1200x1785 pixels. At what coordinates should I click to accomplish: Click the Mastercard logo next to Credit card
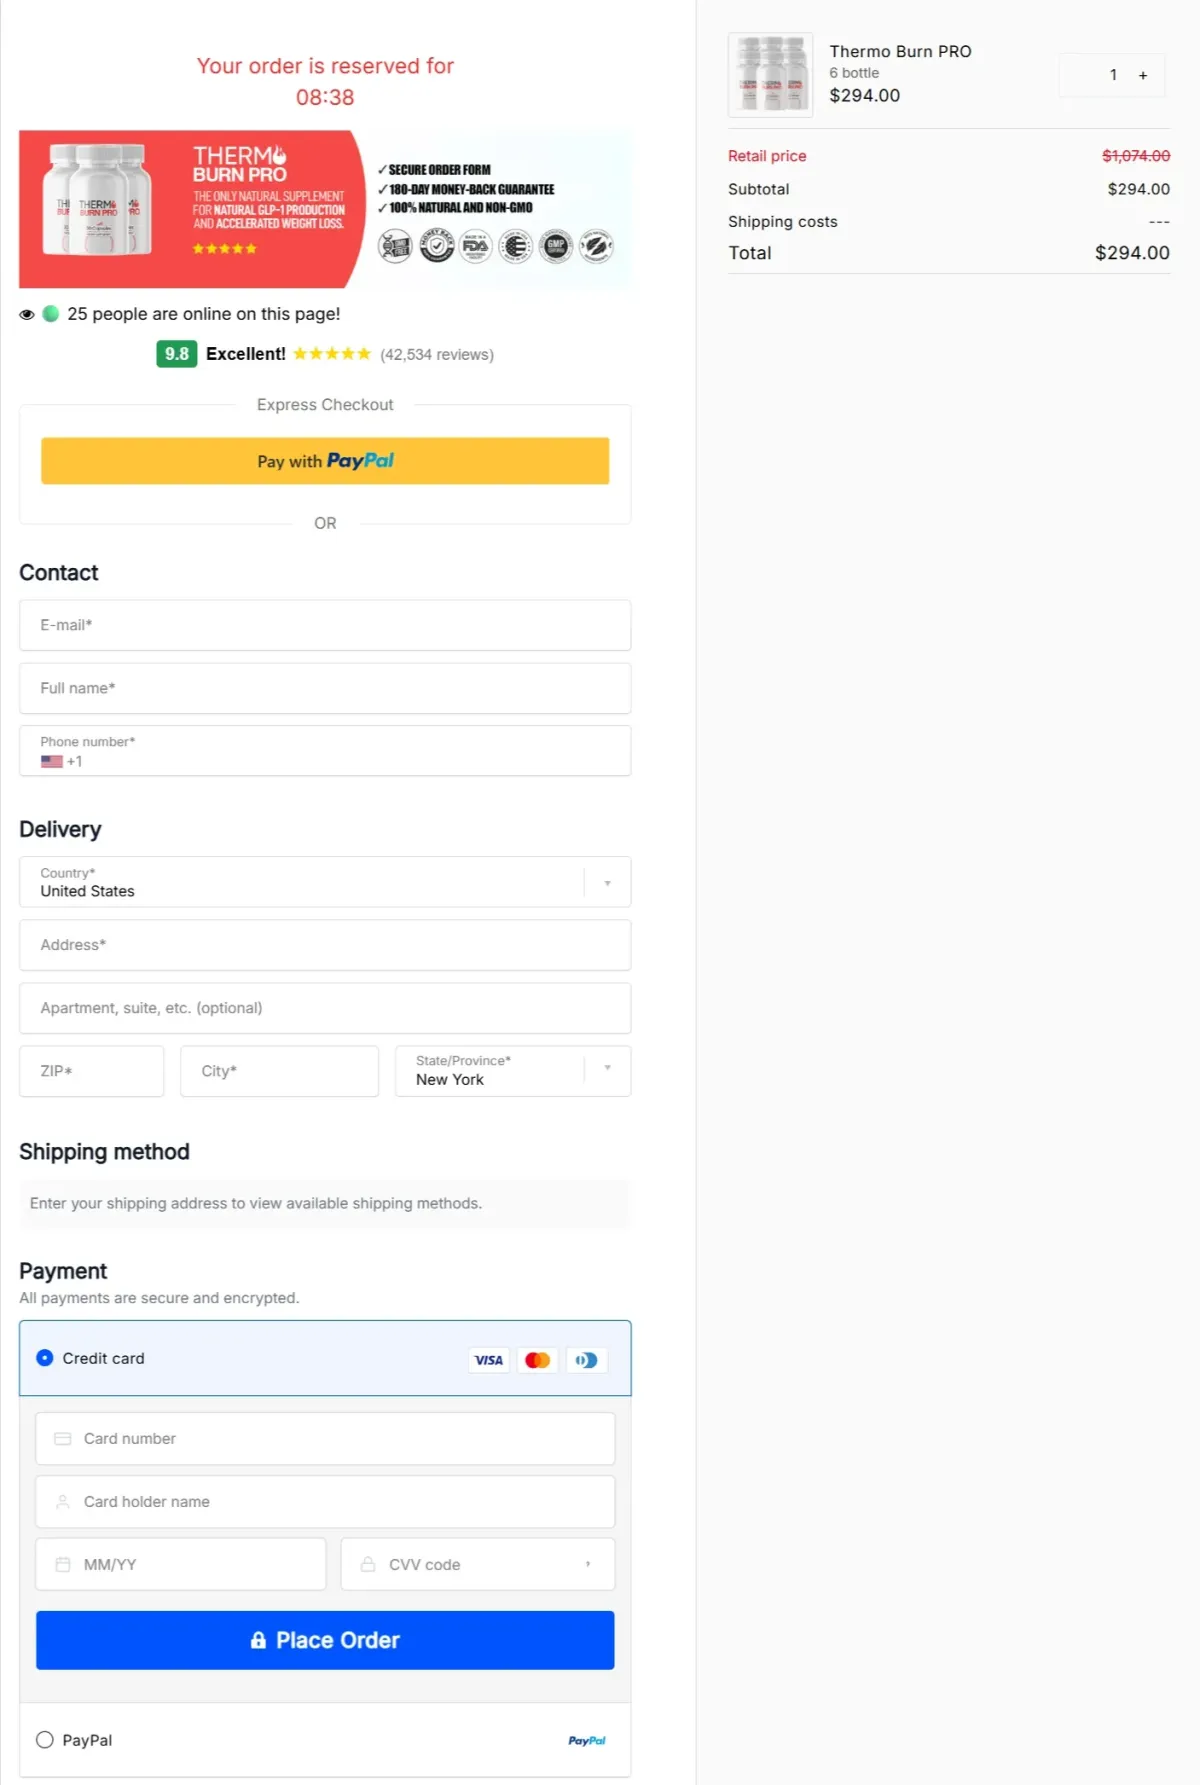coord(537,1359)
